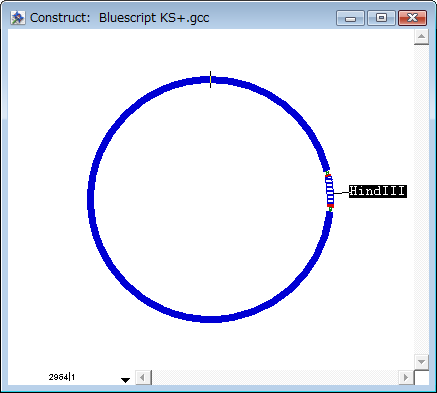The image size is (437, 393).
Task: Click the vertical scrollbar track
Action: 421,199
